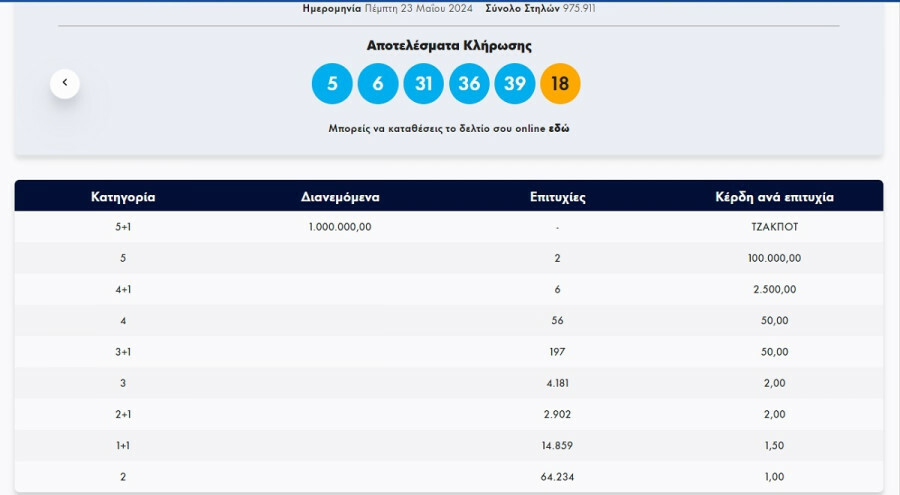Open the 'εδώ' online submission link
Viewport: 900px width, 495px height.
[x=559, y=129]
